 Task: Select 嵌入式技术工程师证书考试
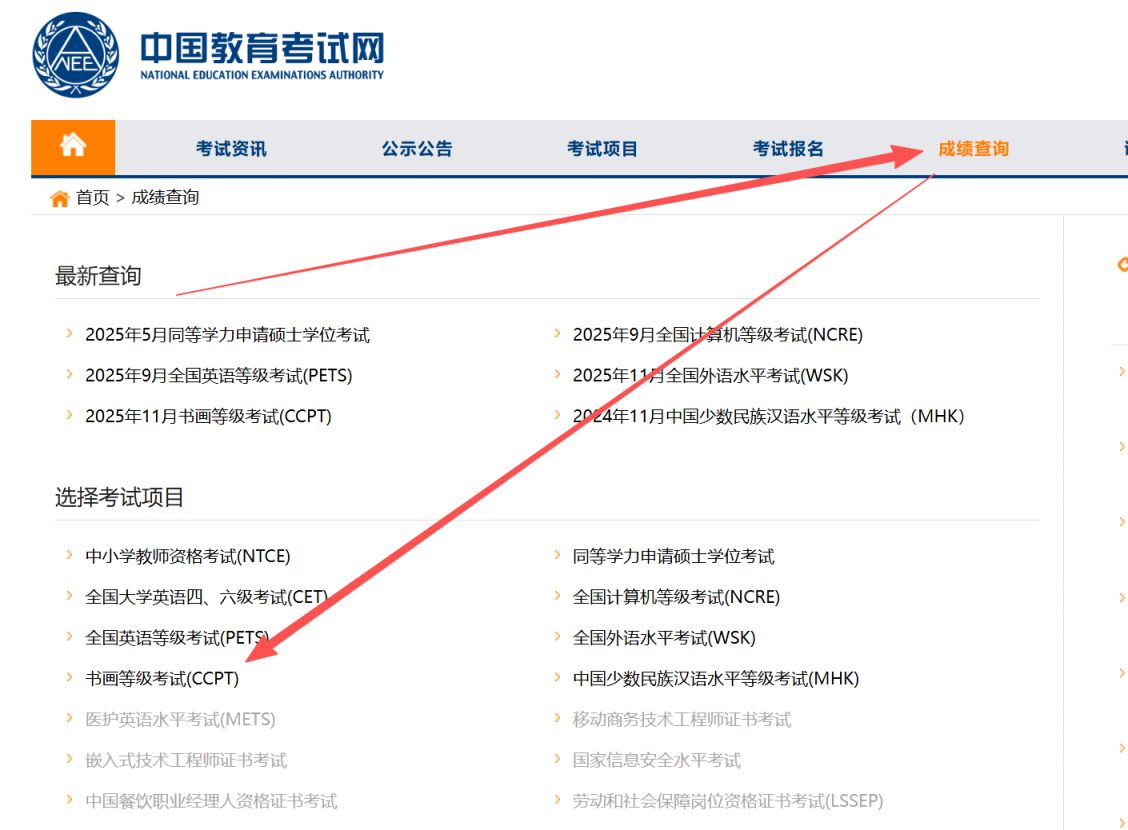coord(186,760)
